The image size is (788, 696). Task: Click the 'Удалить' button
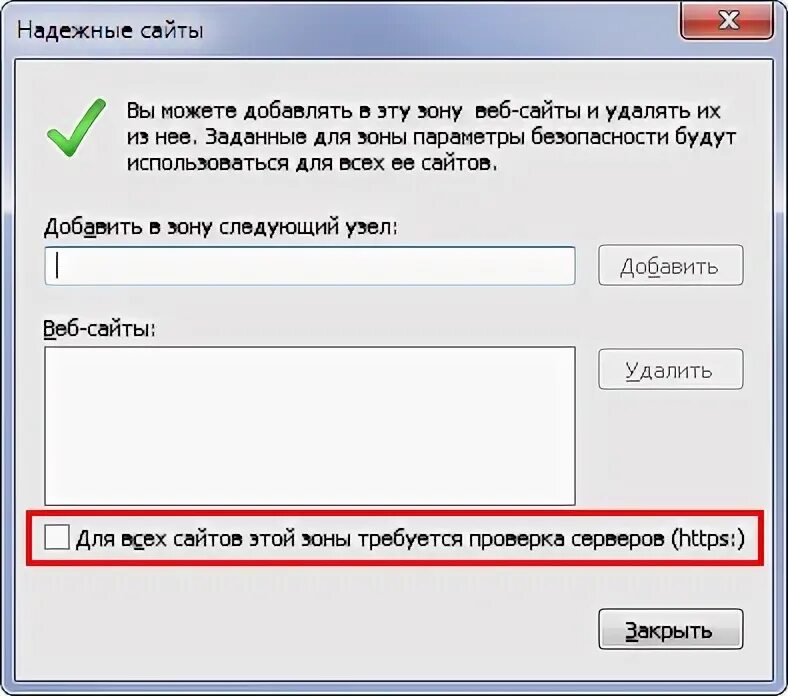[x=670, y=369]
